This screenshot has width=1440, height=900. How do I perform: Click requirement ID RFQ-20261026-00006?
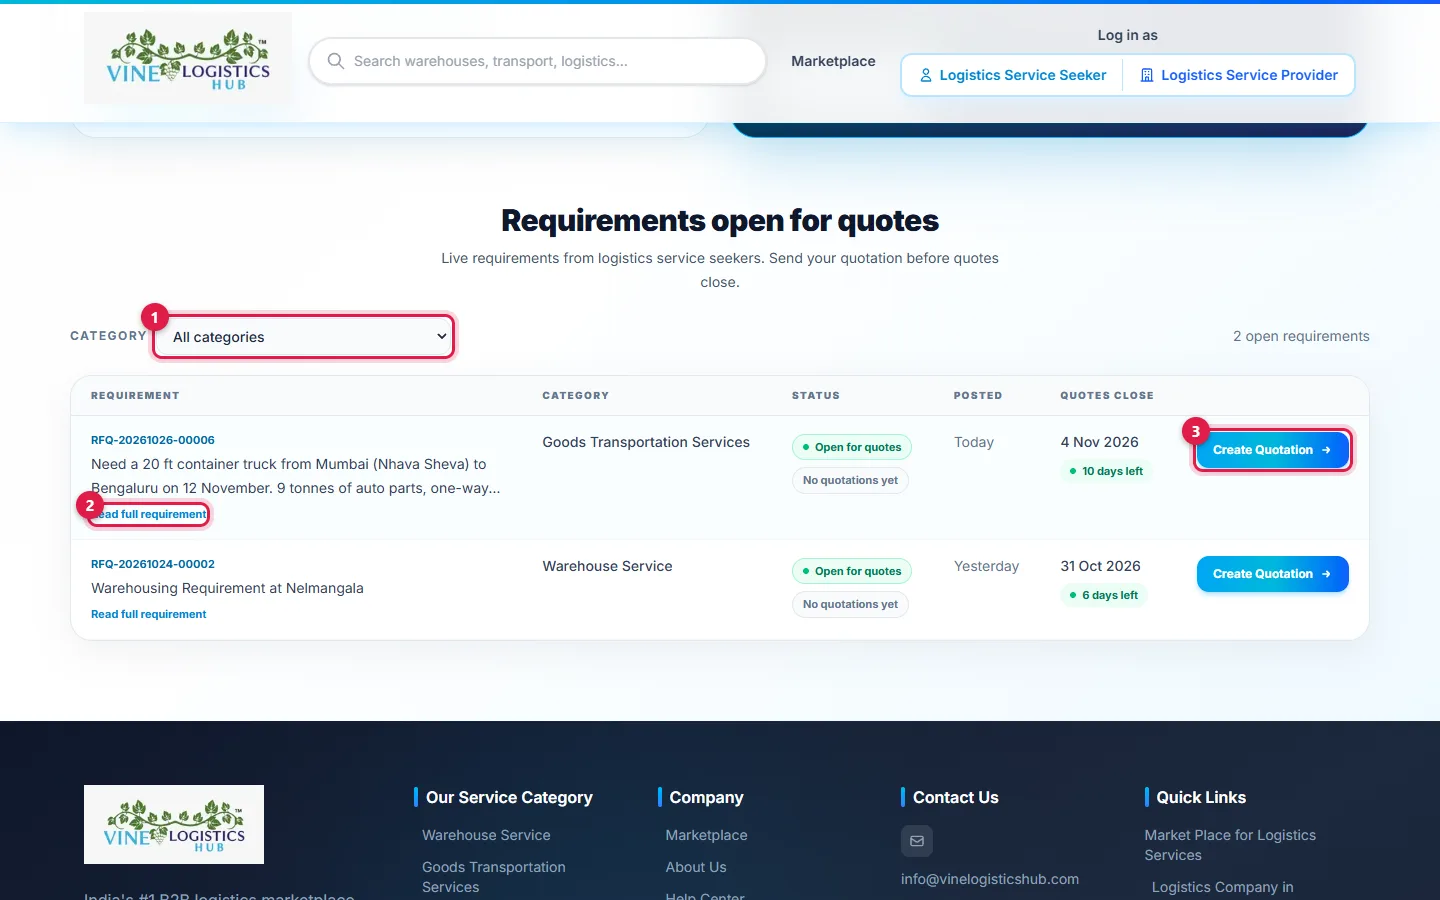[153, 440]
